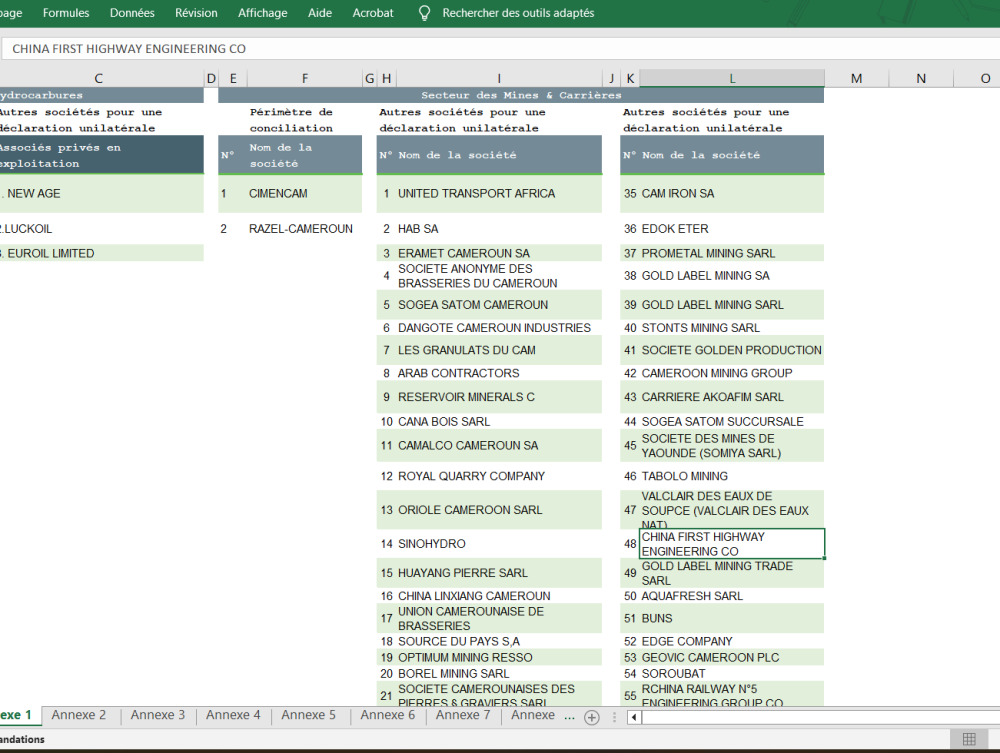
Task: Open the Révision ribbon tab
Action: click(196, 13)
